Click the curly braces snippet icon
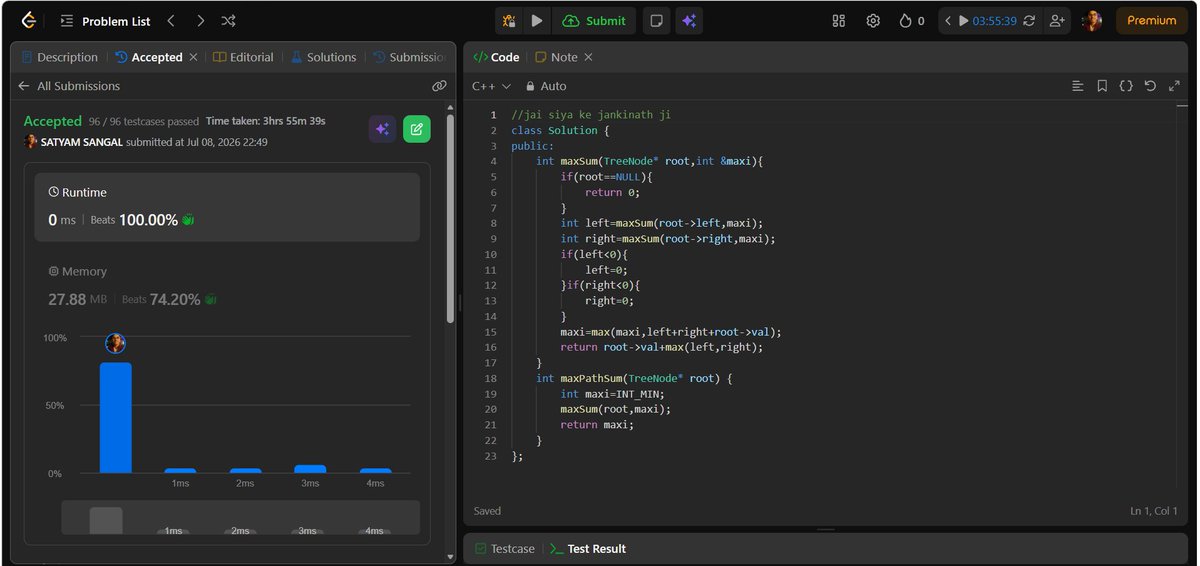 (1126, 86)
